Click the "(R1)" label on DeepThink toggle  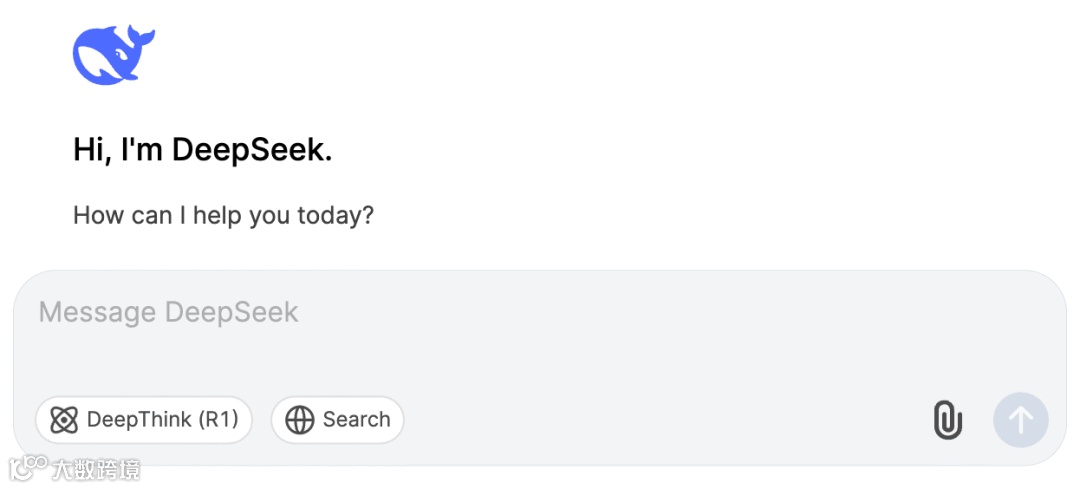(x=218, y=420)
